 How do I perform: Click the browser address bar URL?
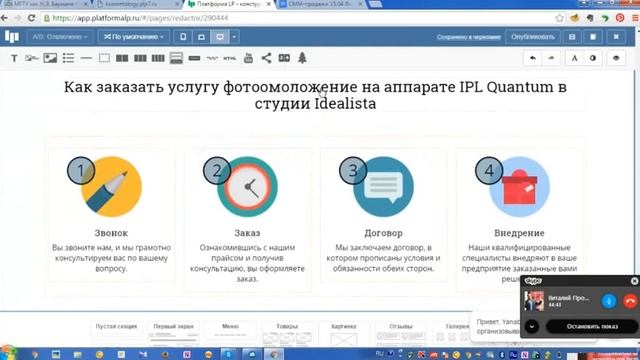[140, 18]
